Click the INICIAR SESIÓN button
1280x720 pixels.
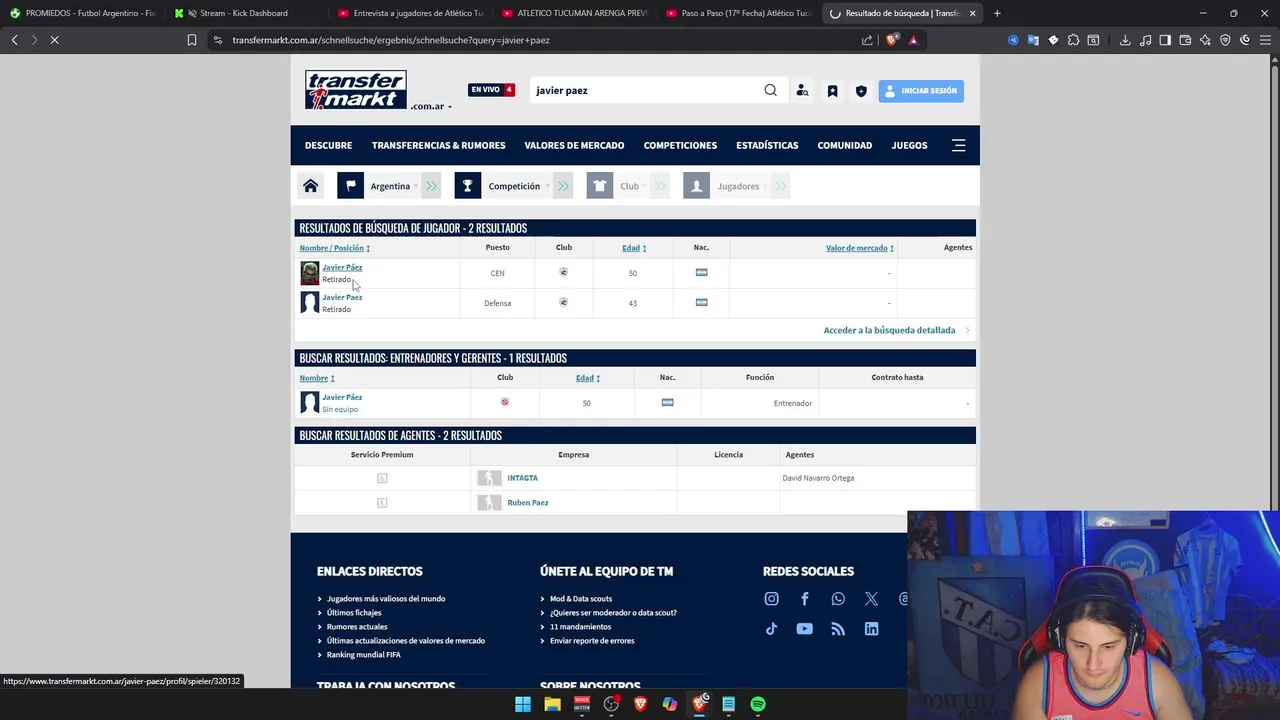click(921, 91)
